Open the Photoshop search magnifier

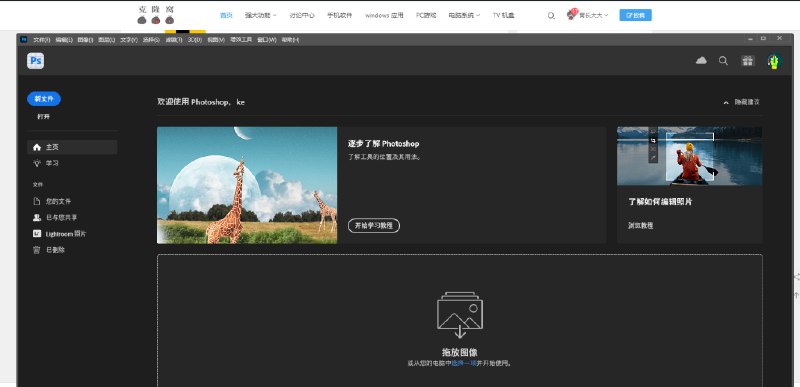[723, 61]
